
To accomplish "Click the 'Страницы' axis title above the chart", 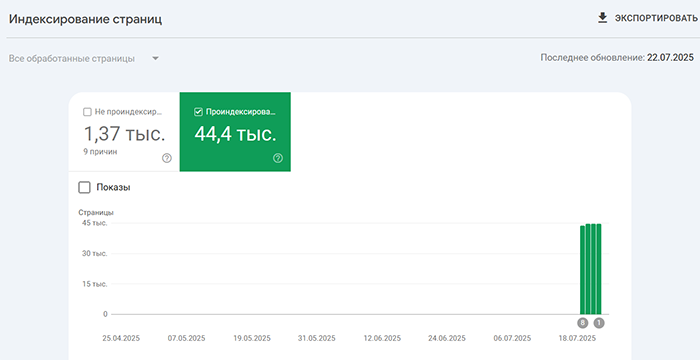I will pos(96,213).
